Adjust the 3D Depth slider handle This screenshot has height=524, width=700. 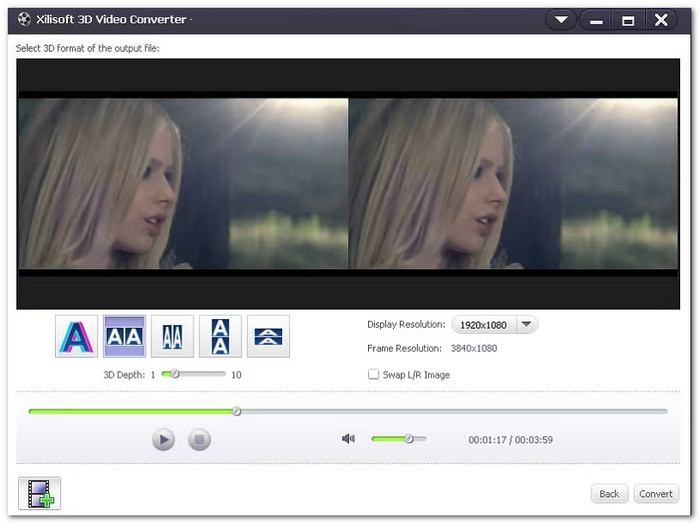point(175,374)
